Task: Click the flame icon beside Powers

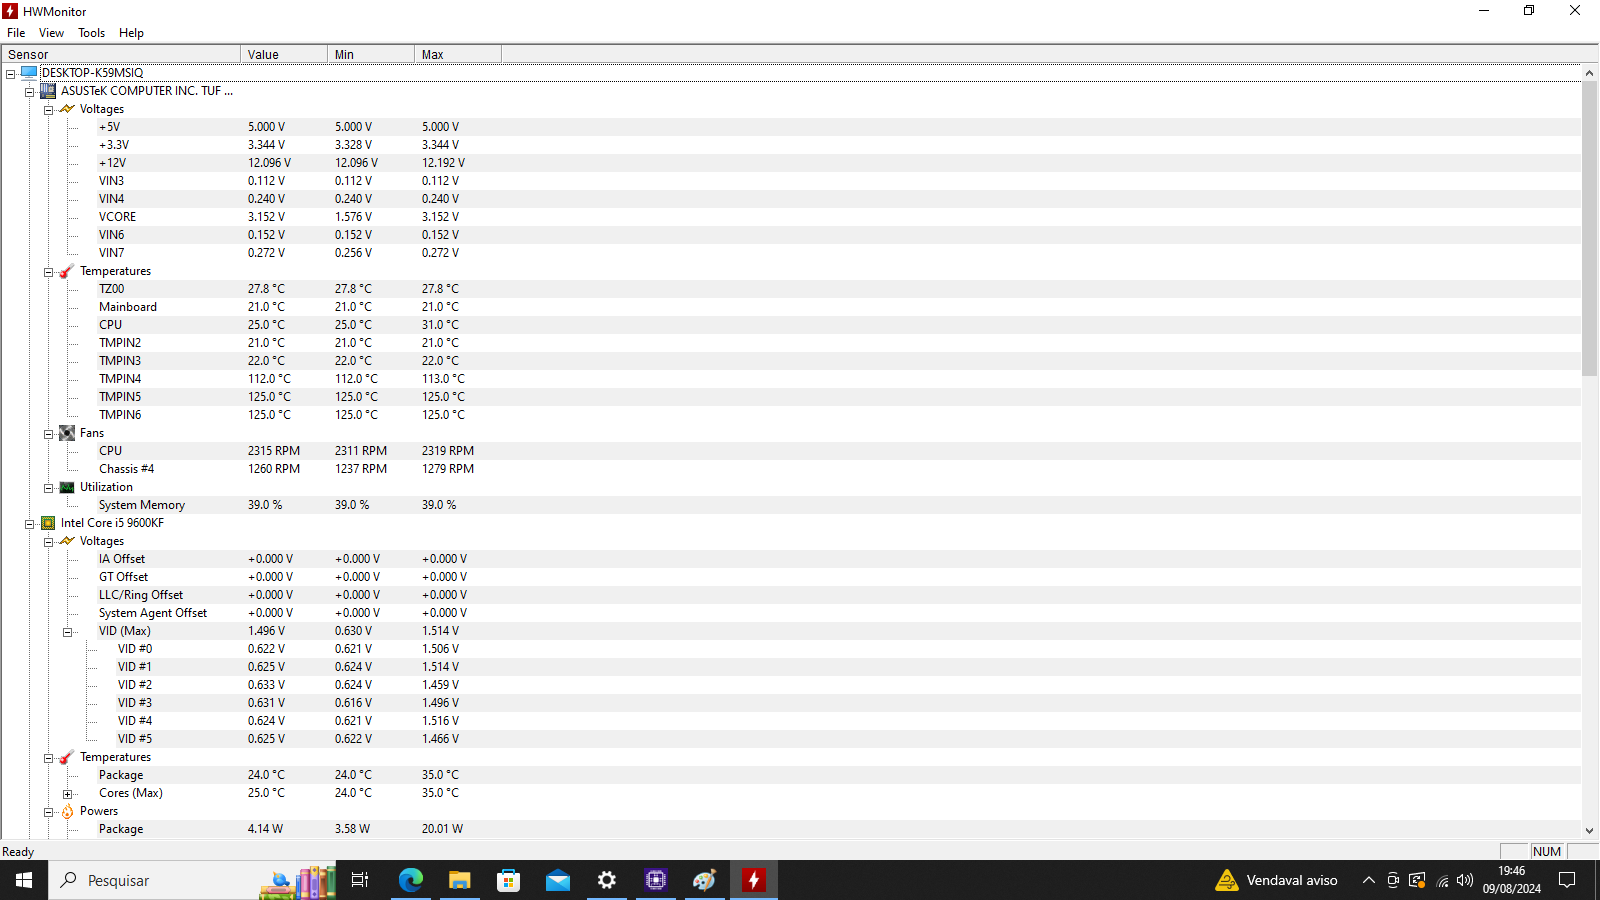Action: click(67, 811)
